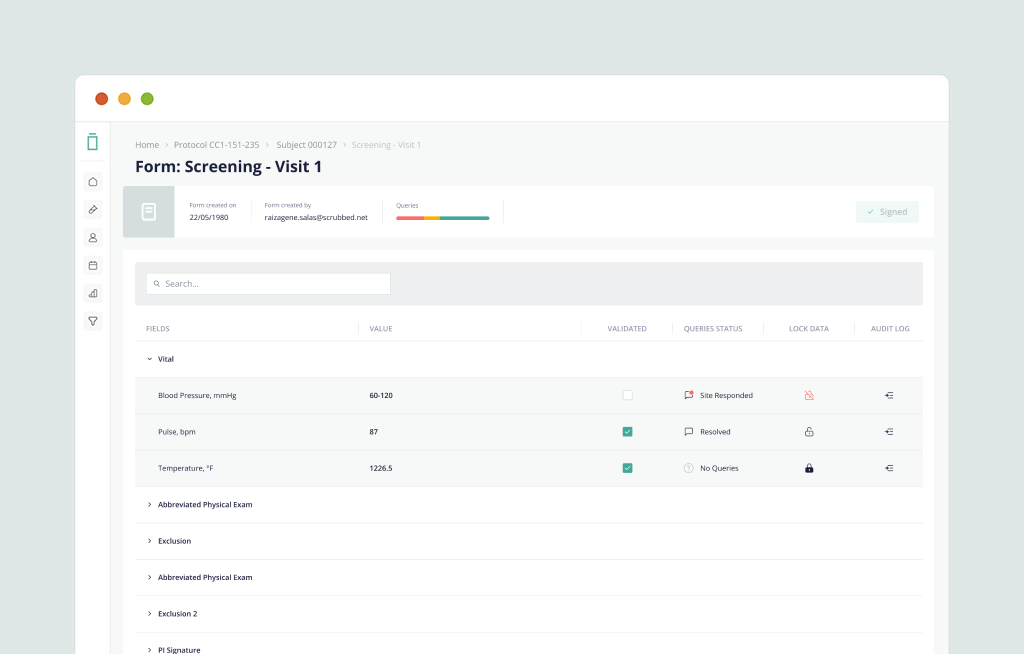The height and width of the screenshot is (654, 1024).
Task: Click the Site Responded status text
Action: 726,395
